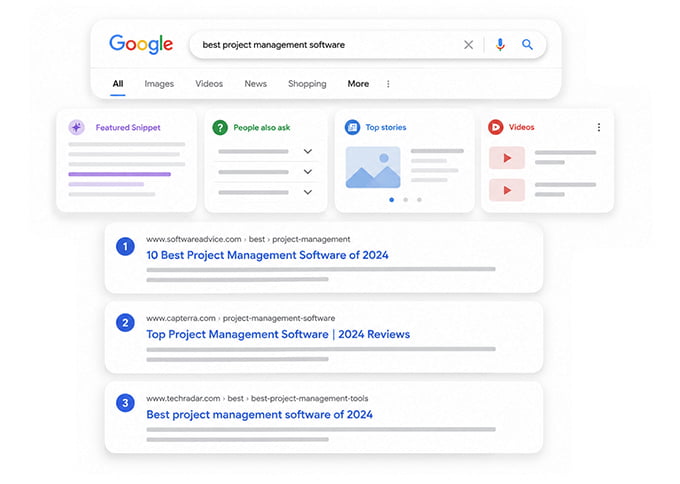Click the number 2 result badge
The width and height of the screenshot is (680, 484).
[x=125, y=323]
